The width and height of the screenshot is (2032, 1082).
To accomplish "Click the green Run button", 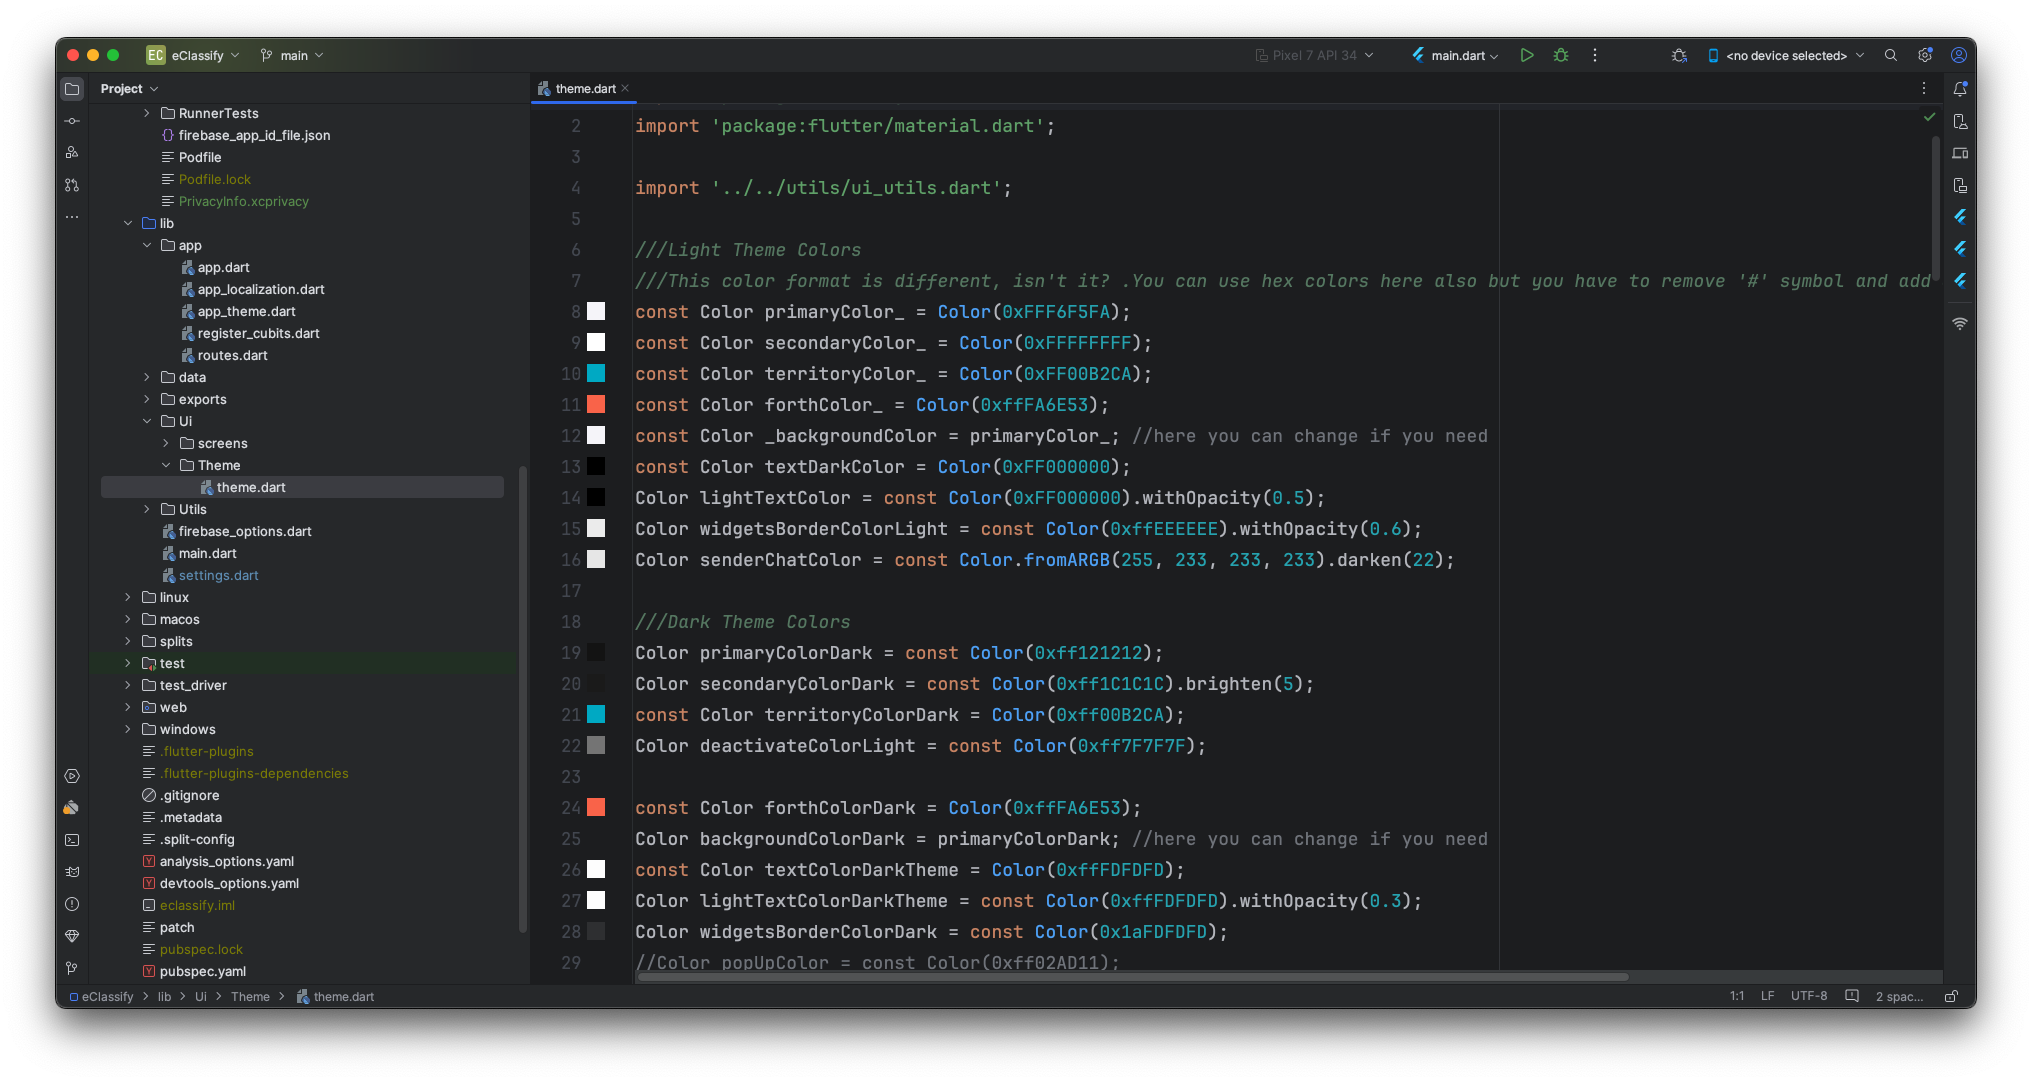I will [x=1526, y=55].
